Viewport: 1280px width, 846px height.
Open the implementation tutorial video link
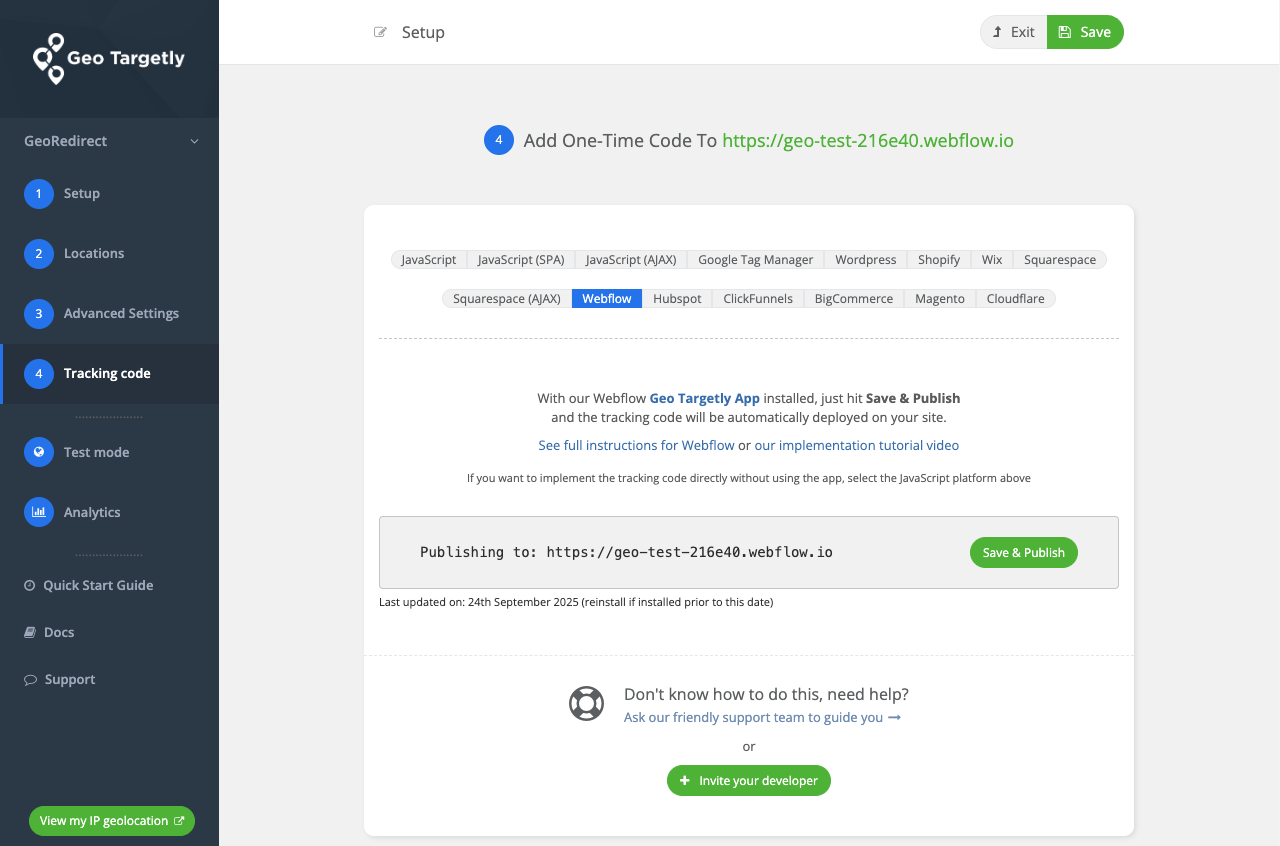coord(857,445)
